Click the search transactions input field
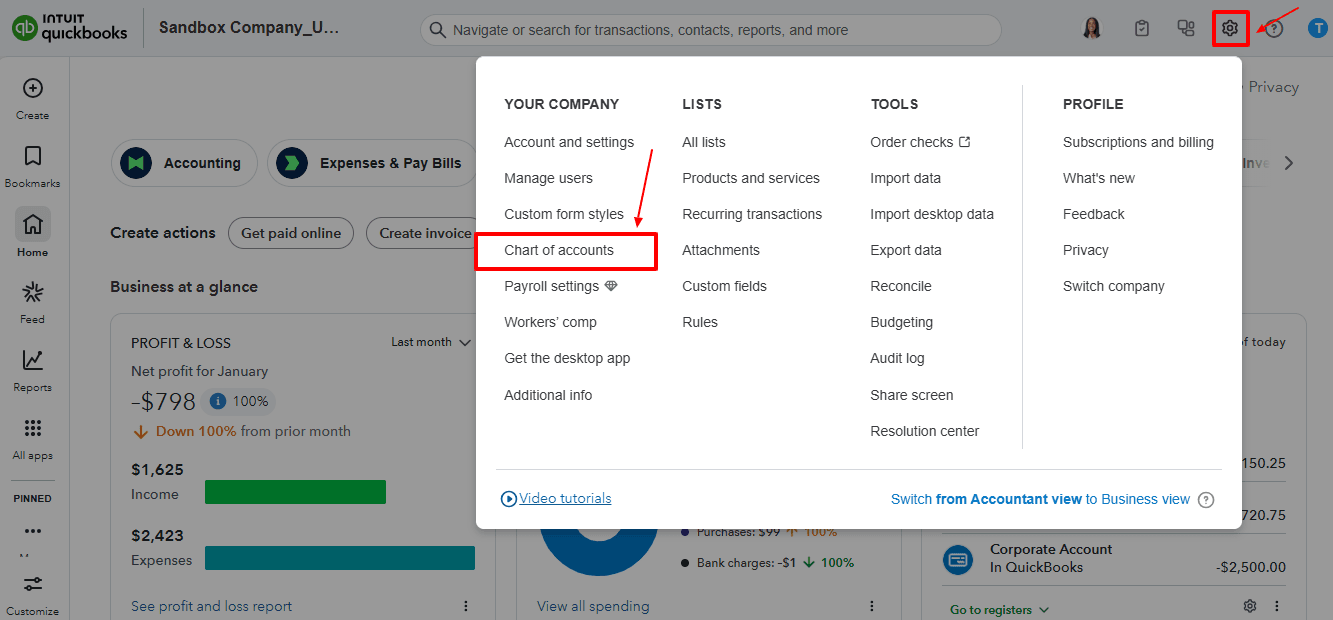1333x620 pixels. 710,30
